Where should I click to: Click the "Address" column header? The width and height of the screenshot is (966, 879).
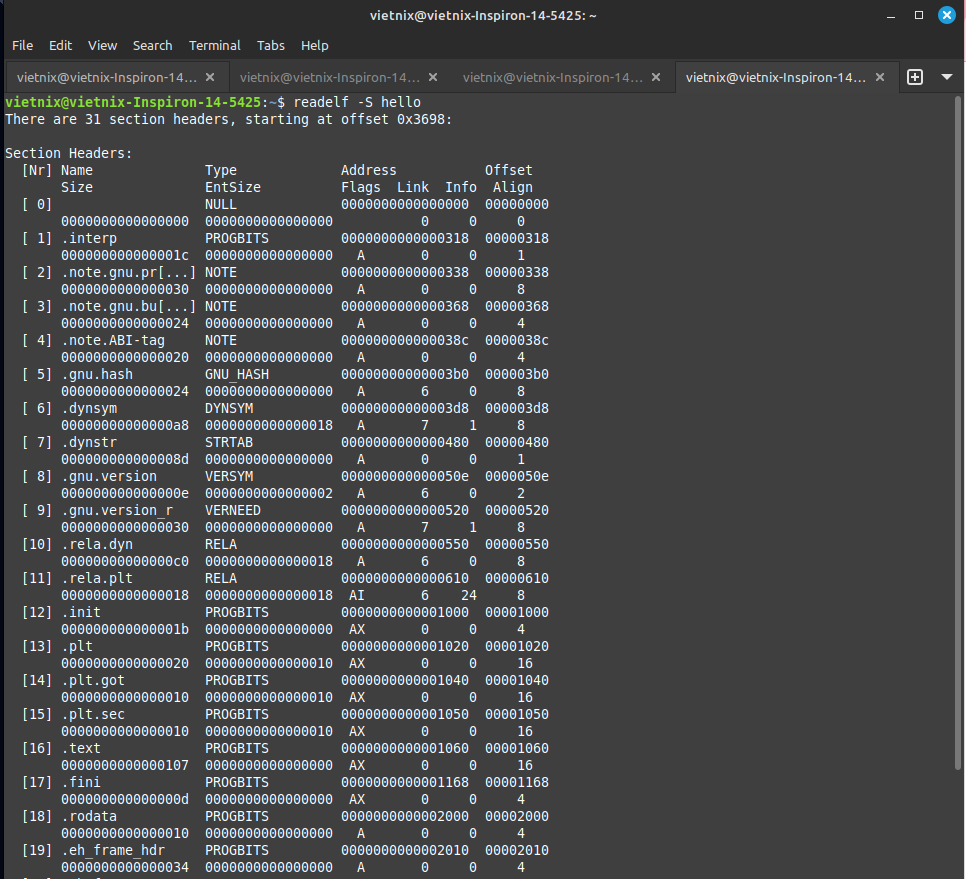click(x=368, y=170)
